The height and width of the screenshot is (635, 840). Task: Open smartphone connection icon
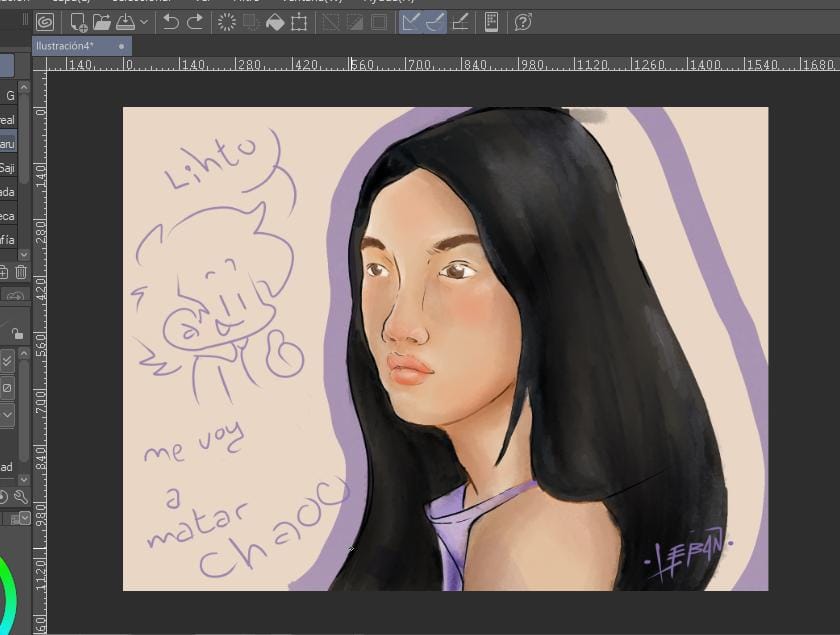coord(491,23)
